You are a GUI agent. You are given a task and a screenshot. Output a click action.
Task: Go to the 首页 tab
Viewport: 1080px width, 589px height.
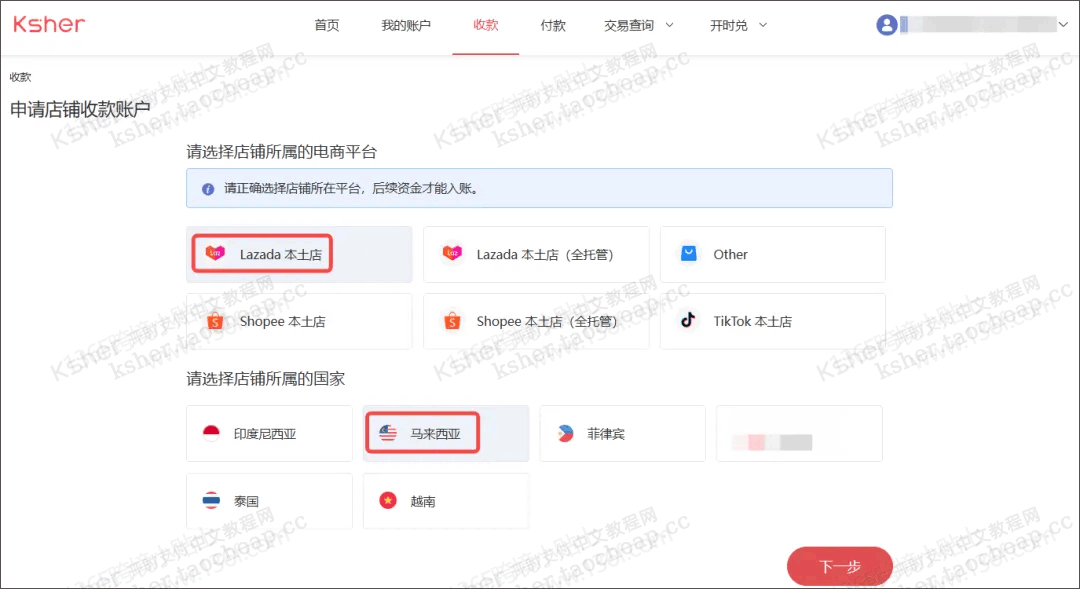click(326, 25)
